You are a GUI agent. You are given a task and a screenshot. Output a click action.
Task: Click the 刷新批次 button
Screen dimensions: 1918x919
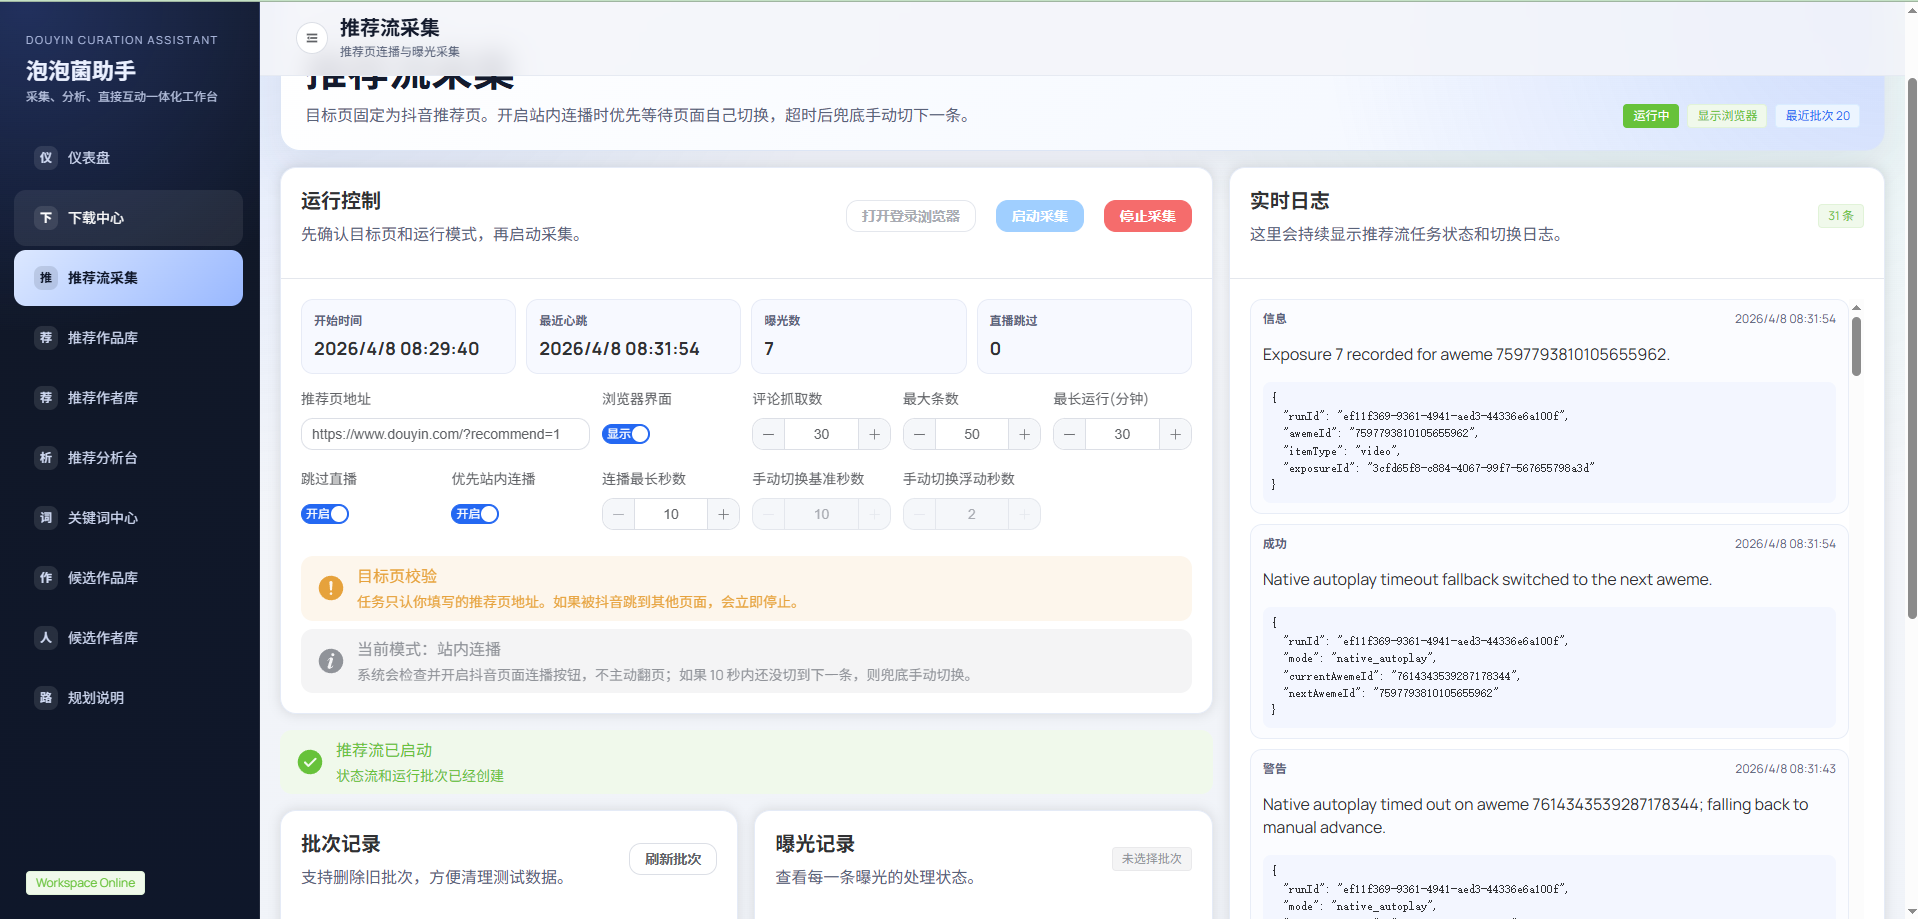(x=673, y=859)
